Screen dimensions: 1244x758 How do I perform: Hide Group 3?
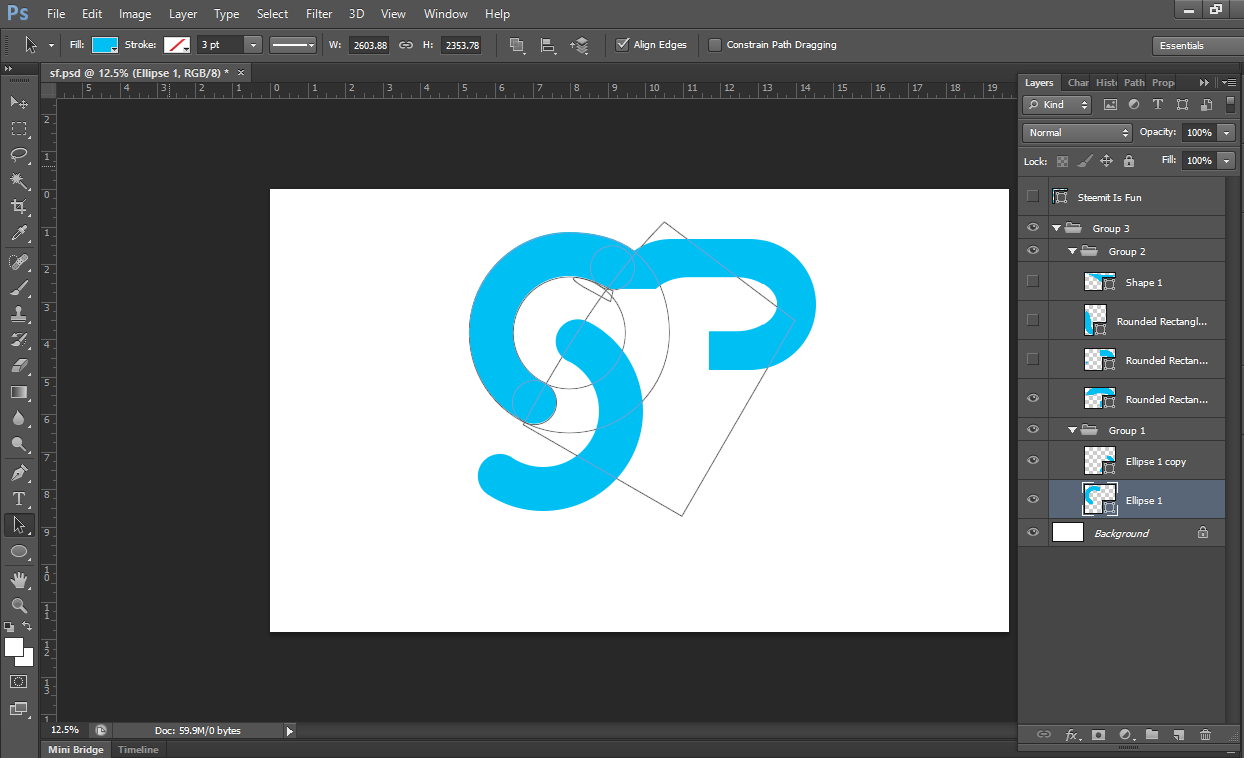pos(1033,228)
